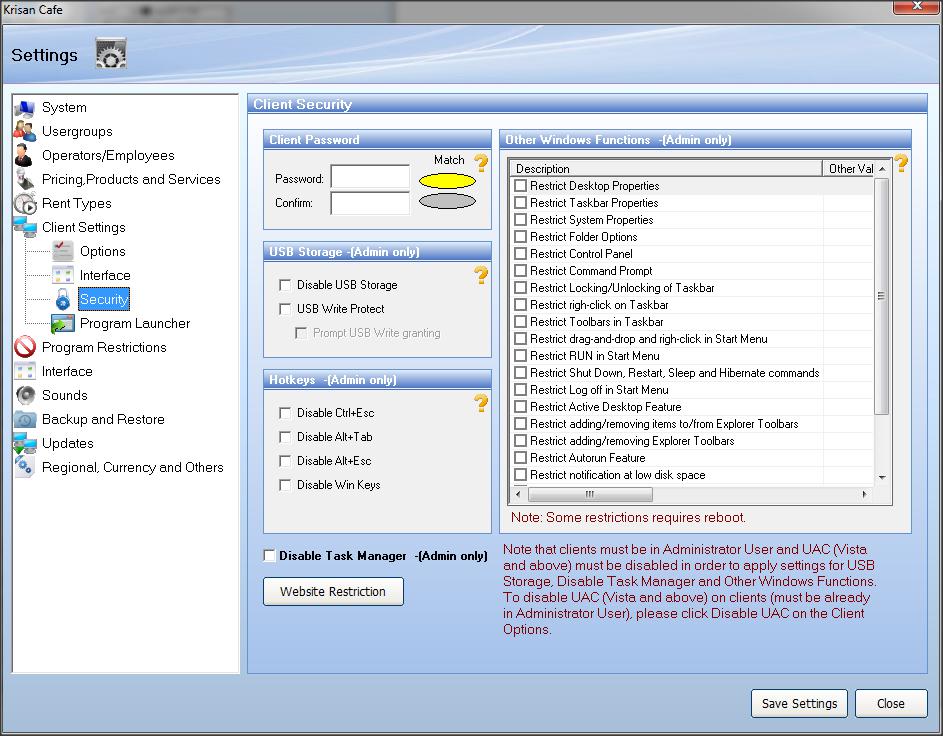
Task: Open help question mark for USB Storage
Action: (481, 275)
